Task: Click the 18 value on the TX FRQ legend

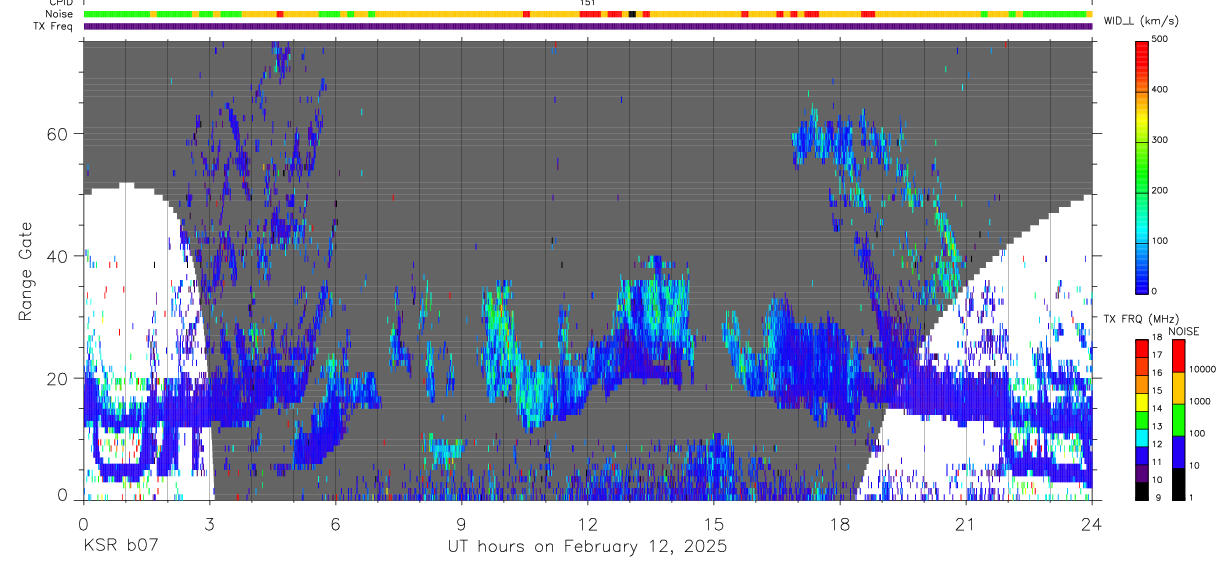Action: click(x=1158, y=338)
